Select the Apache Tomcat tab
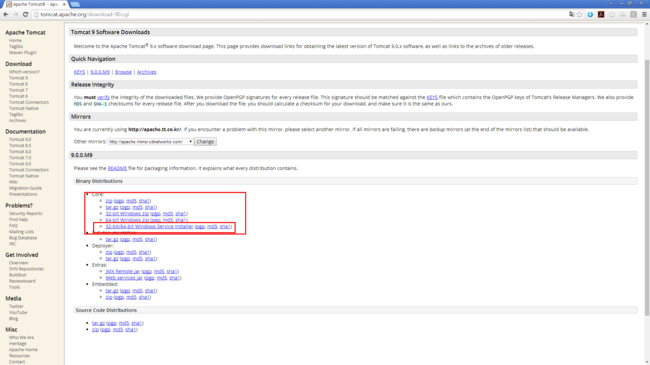This screenshot has width=650, height=365. (35, 4)
